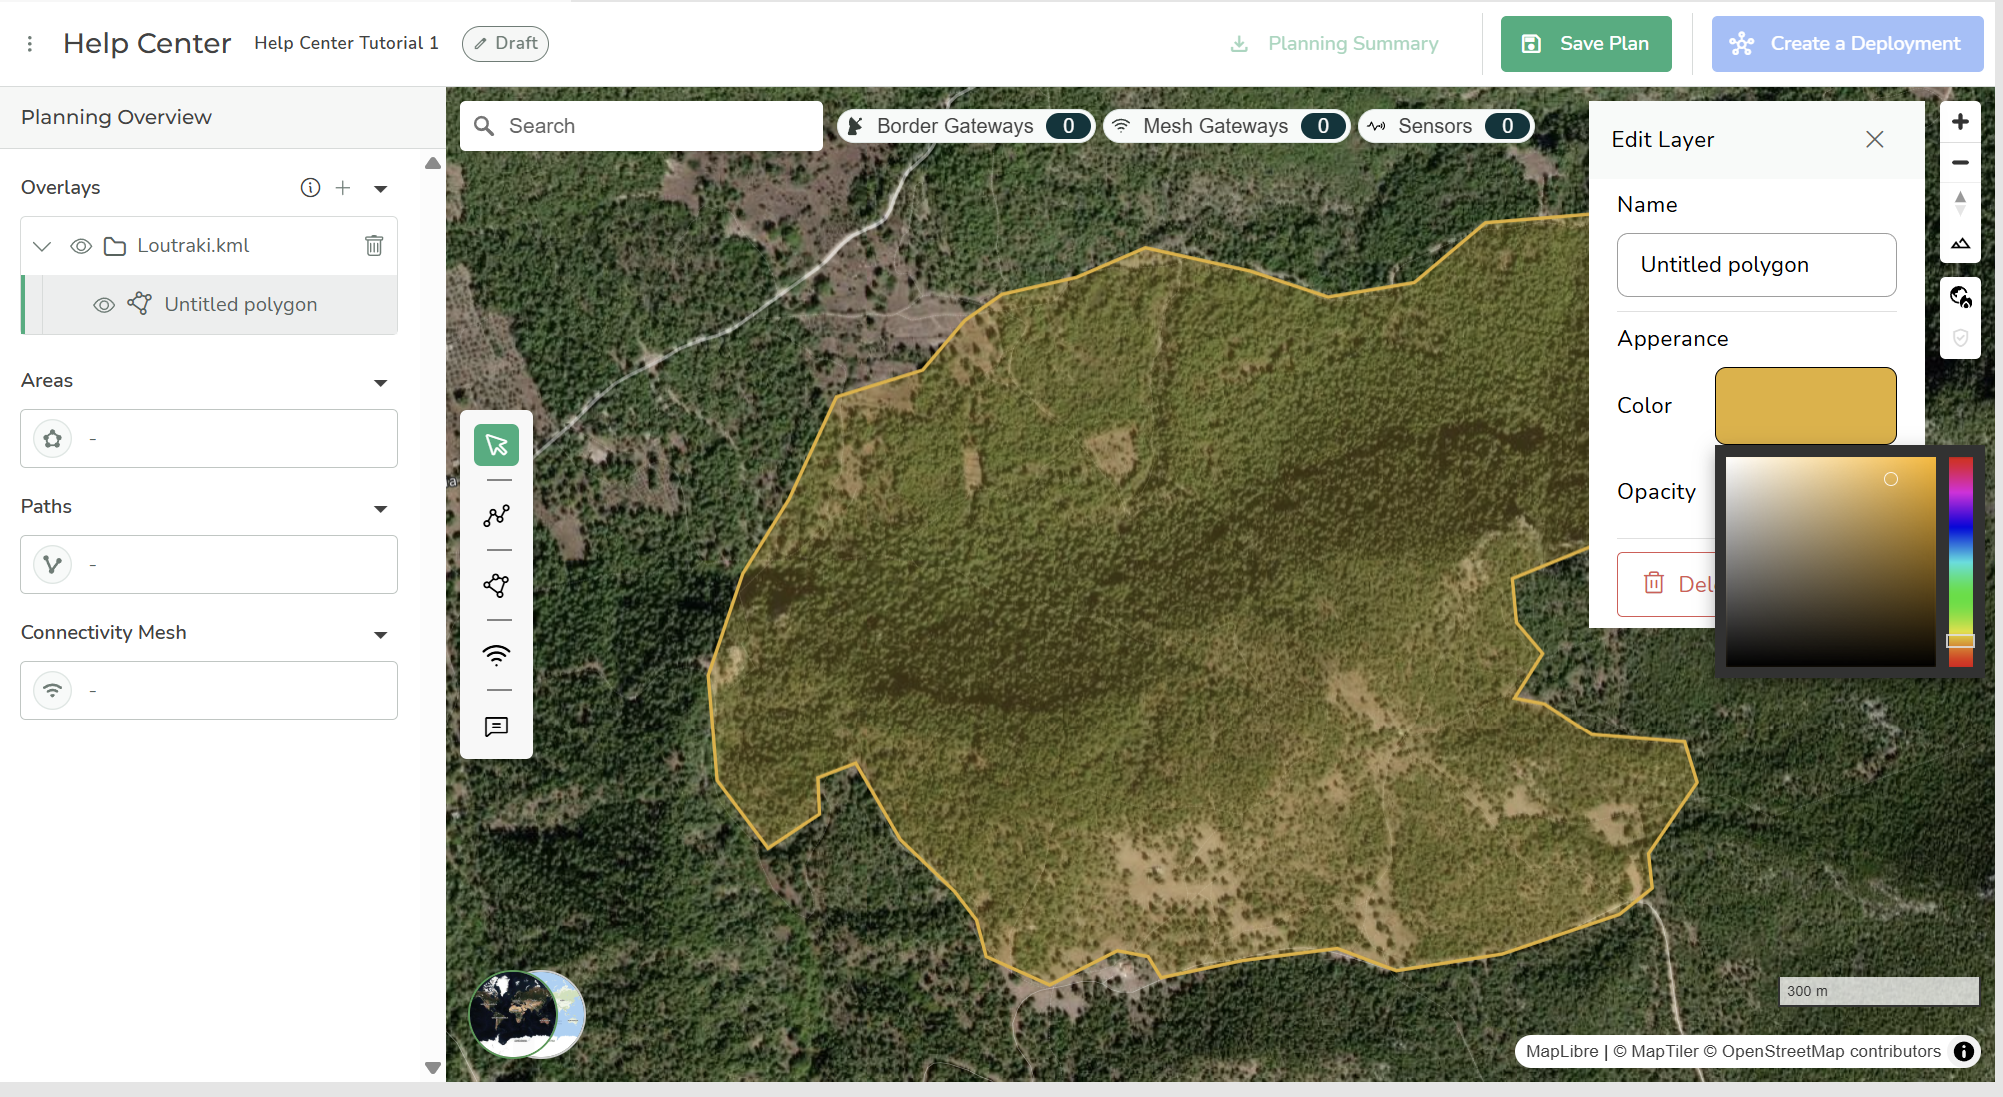The image size is (2003, 1097).
Task: Toggle visibility of Untitled polygon layer
Action: (x=104, y=305)
